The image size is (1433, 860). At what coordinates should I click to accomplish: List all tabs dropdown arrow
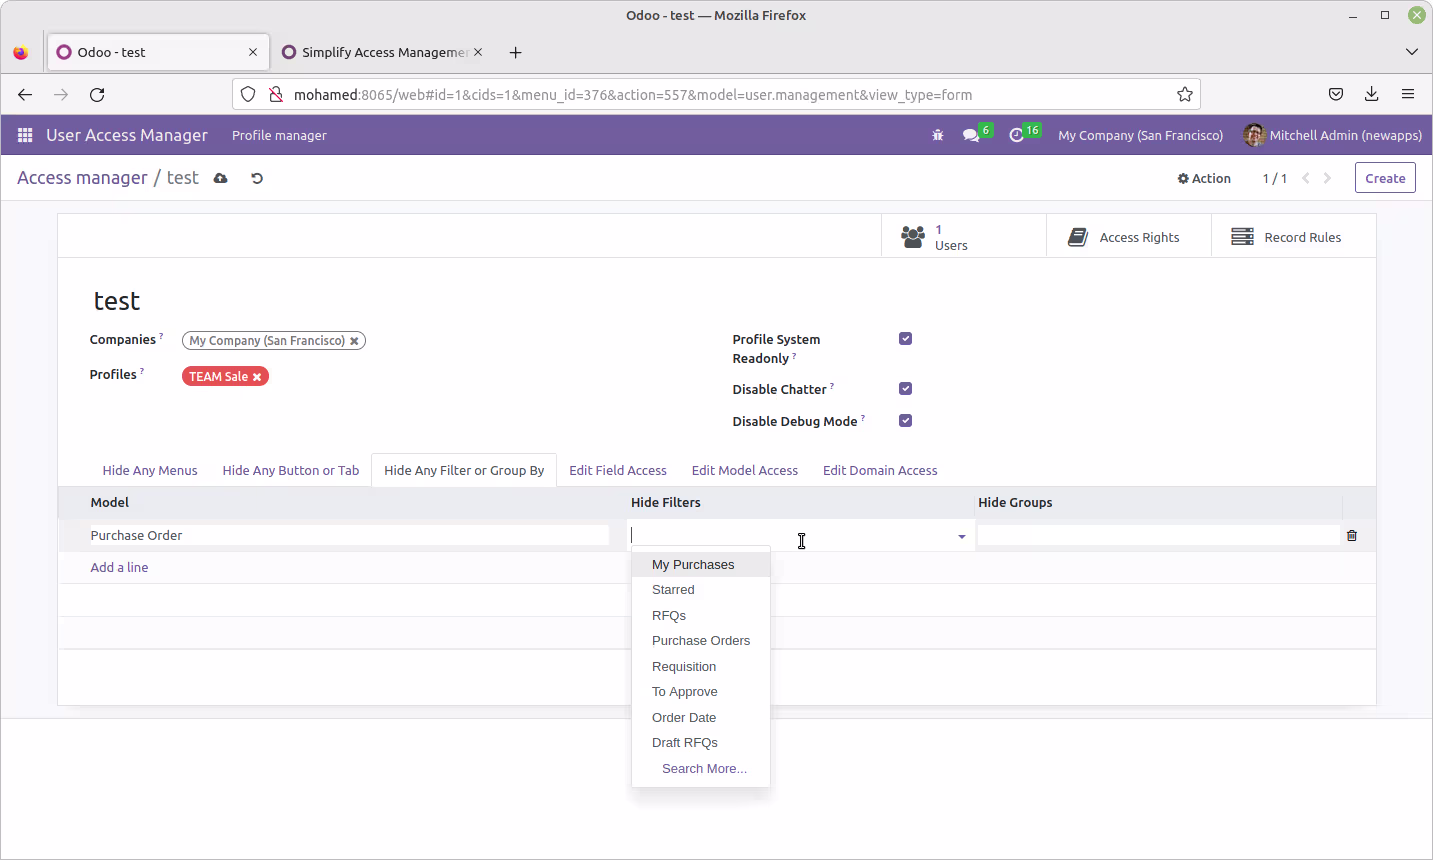tap(1412, 52)
